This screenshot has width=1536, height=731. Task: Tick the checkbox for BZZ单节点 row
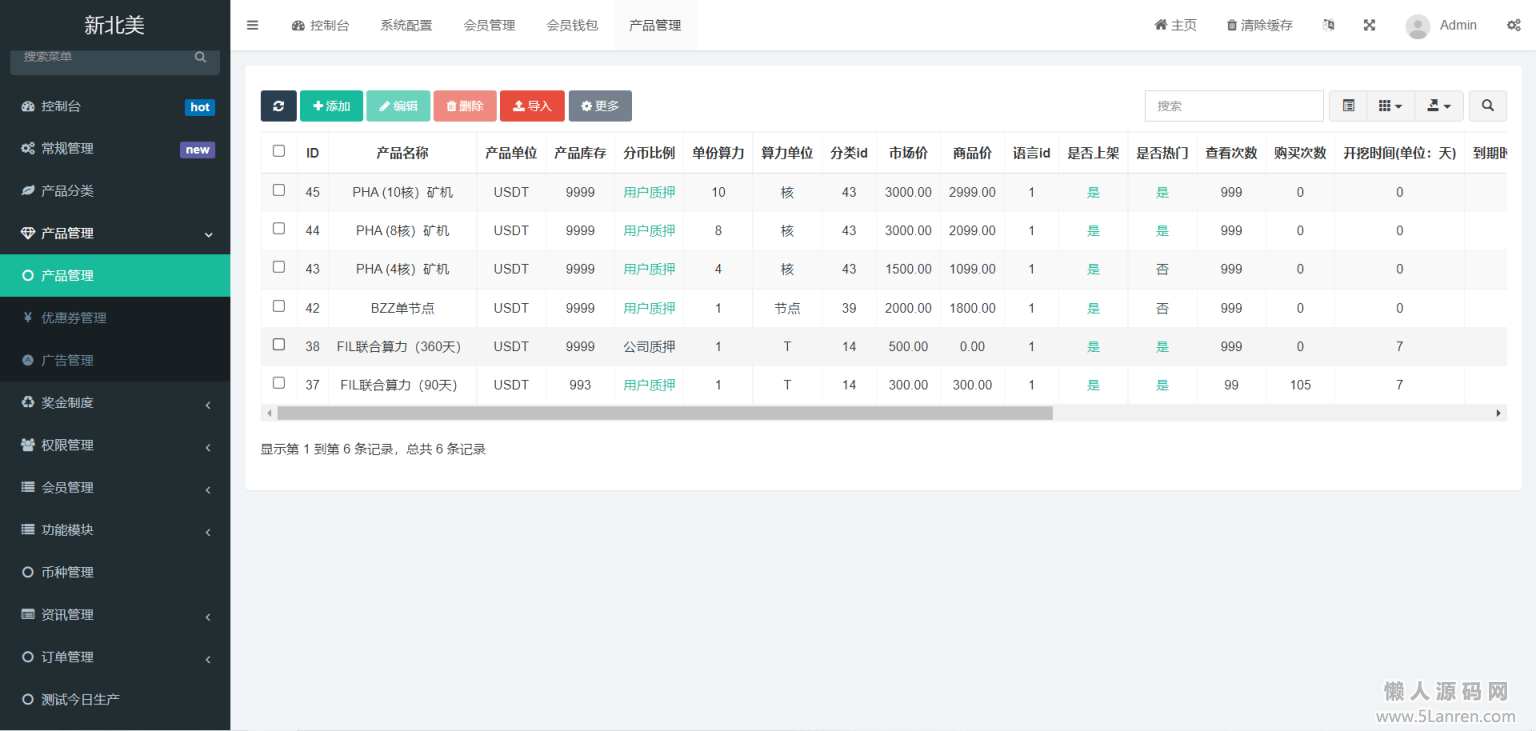279,306
